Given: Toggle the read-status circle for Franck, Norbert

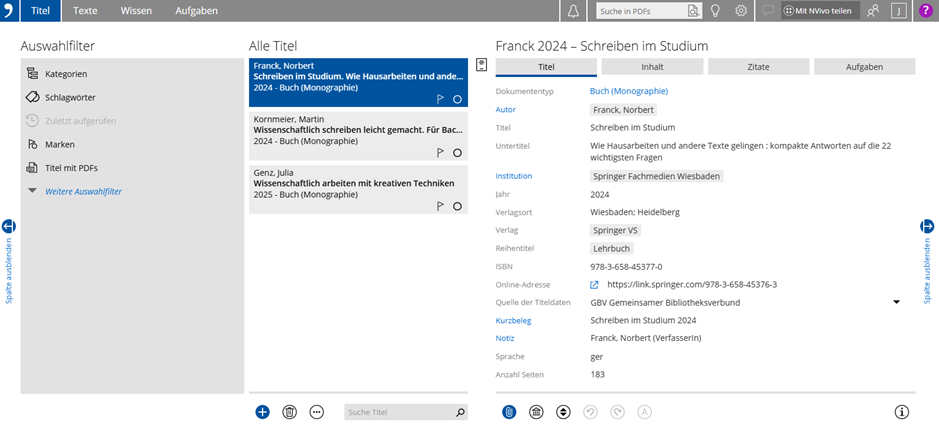Looking at the screenshot, I should (x=457, y=99).
